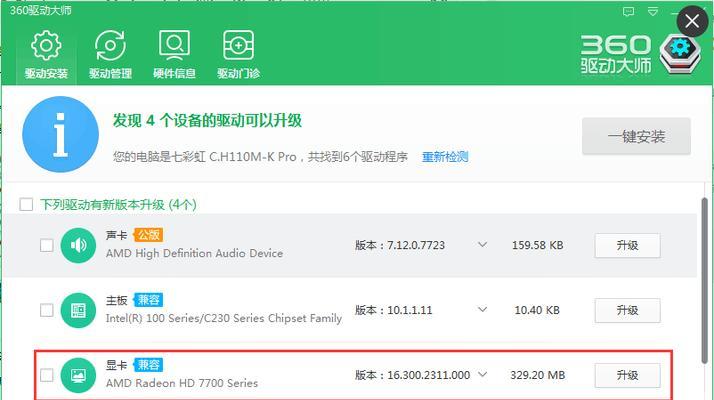The image size is (714, 400).
Task: Click the 159.58 KB size value
Action: pos(537,245)
